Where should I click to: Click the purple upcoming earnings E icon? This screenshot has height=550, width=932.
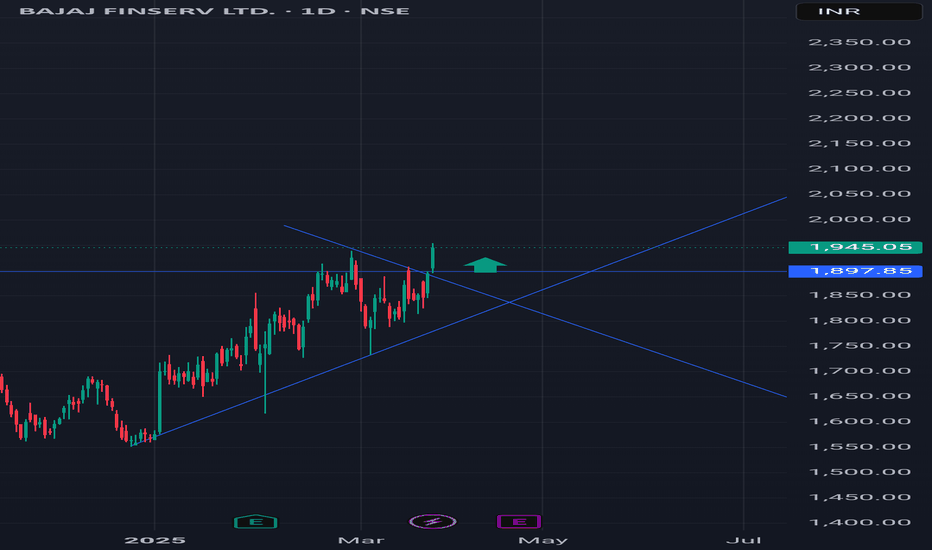click(x=519, y=522)
